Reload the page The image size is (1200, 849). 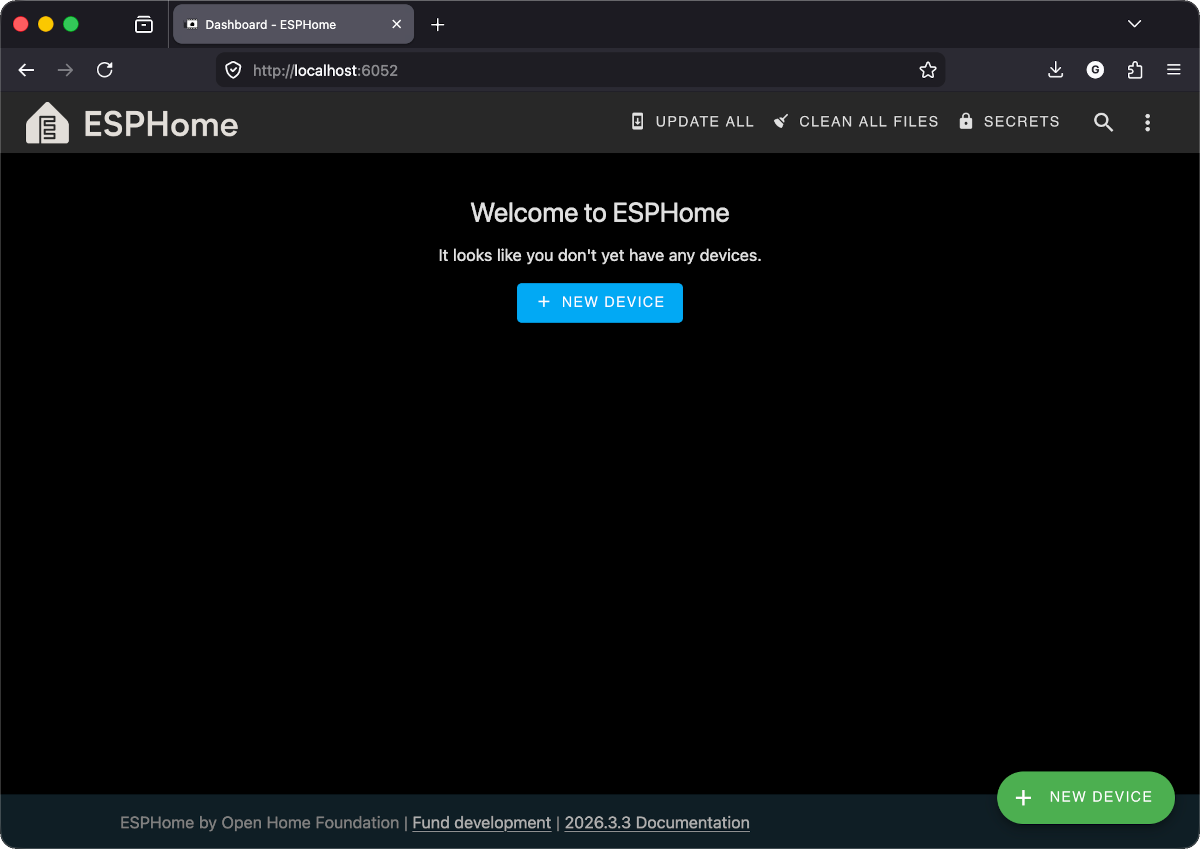click(x=104, y=70)
